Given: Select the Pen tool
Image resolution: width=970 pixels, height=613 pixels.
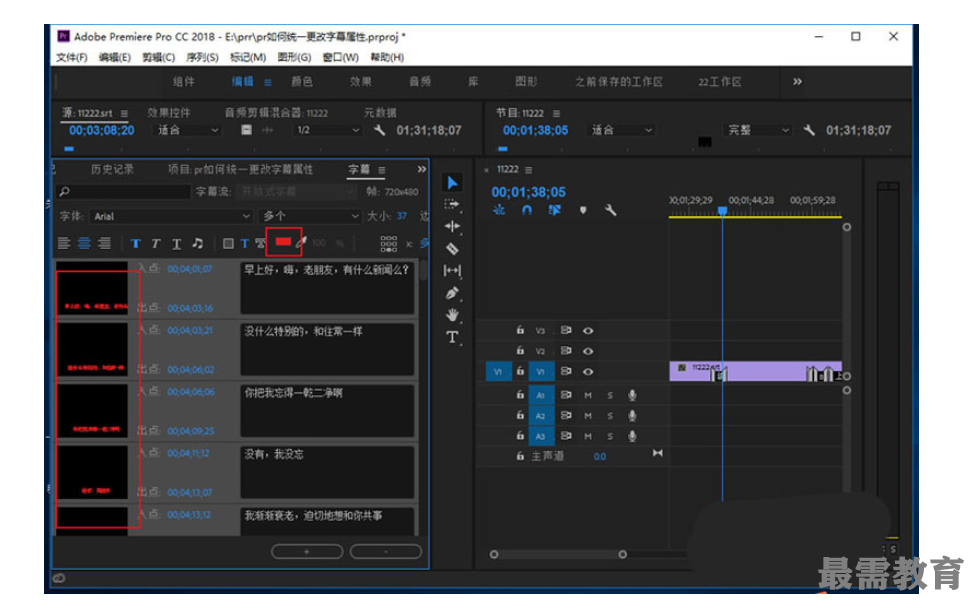Looking at the screenshot, I should click(452, 293).
